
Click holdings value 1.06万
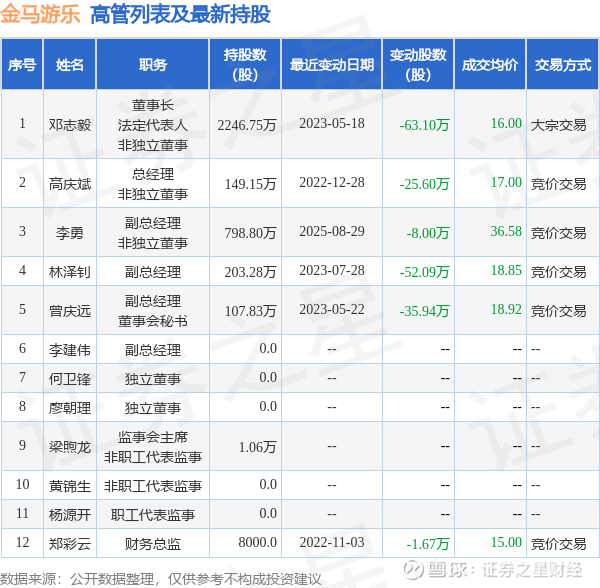[x=258, y=446]
